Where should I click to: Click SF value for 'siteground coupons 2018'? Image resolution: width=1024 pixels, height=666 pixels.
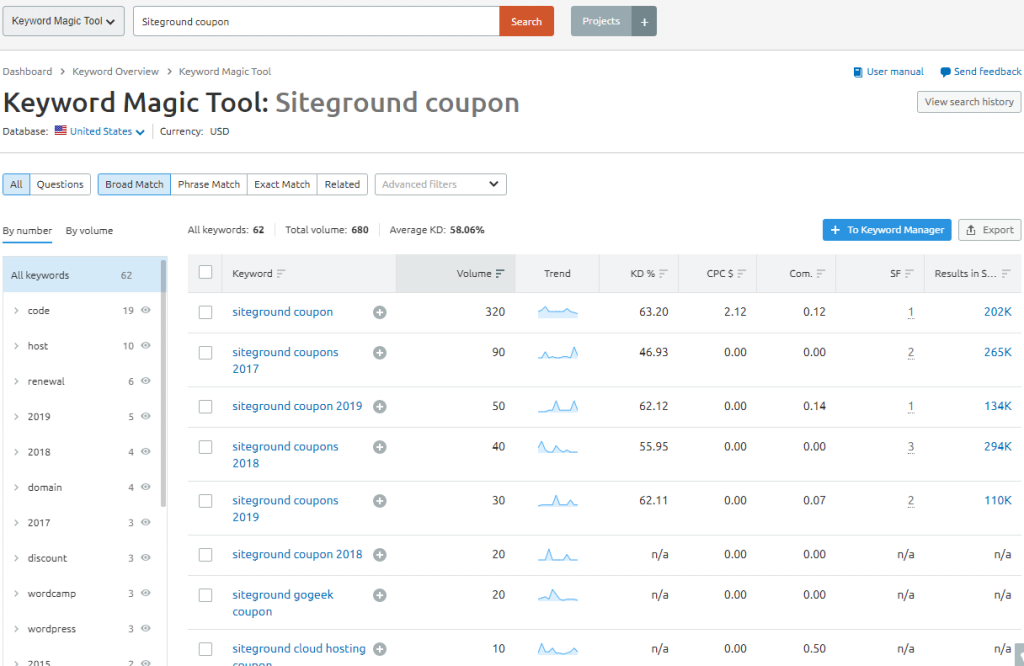pos(910,447)
